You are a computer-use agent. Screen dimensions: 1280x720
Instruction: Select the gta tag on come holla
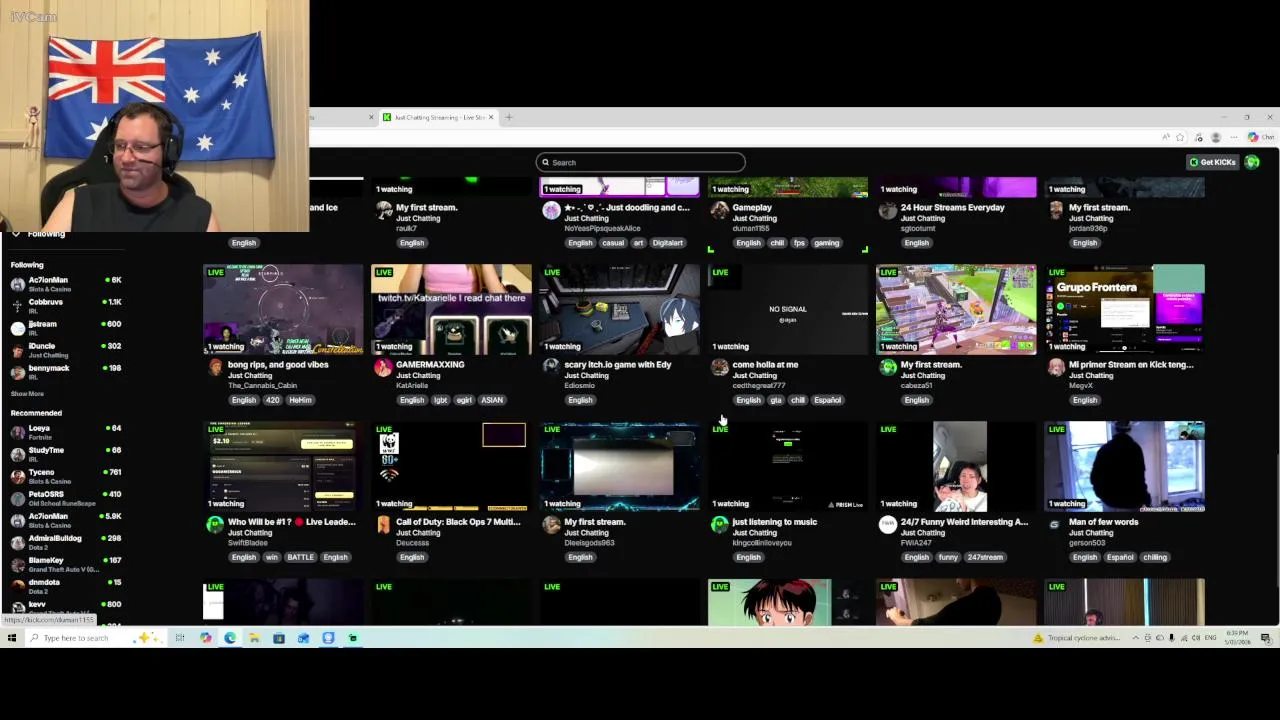(x=776, y=400)
